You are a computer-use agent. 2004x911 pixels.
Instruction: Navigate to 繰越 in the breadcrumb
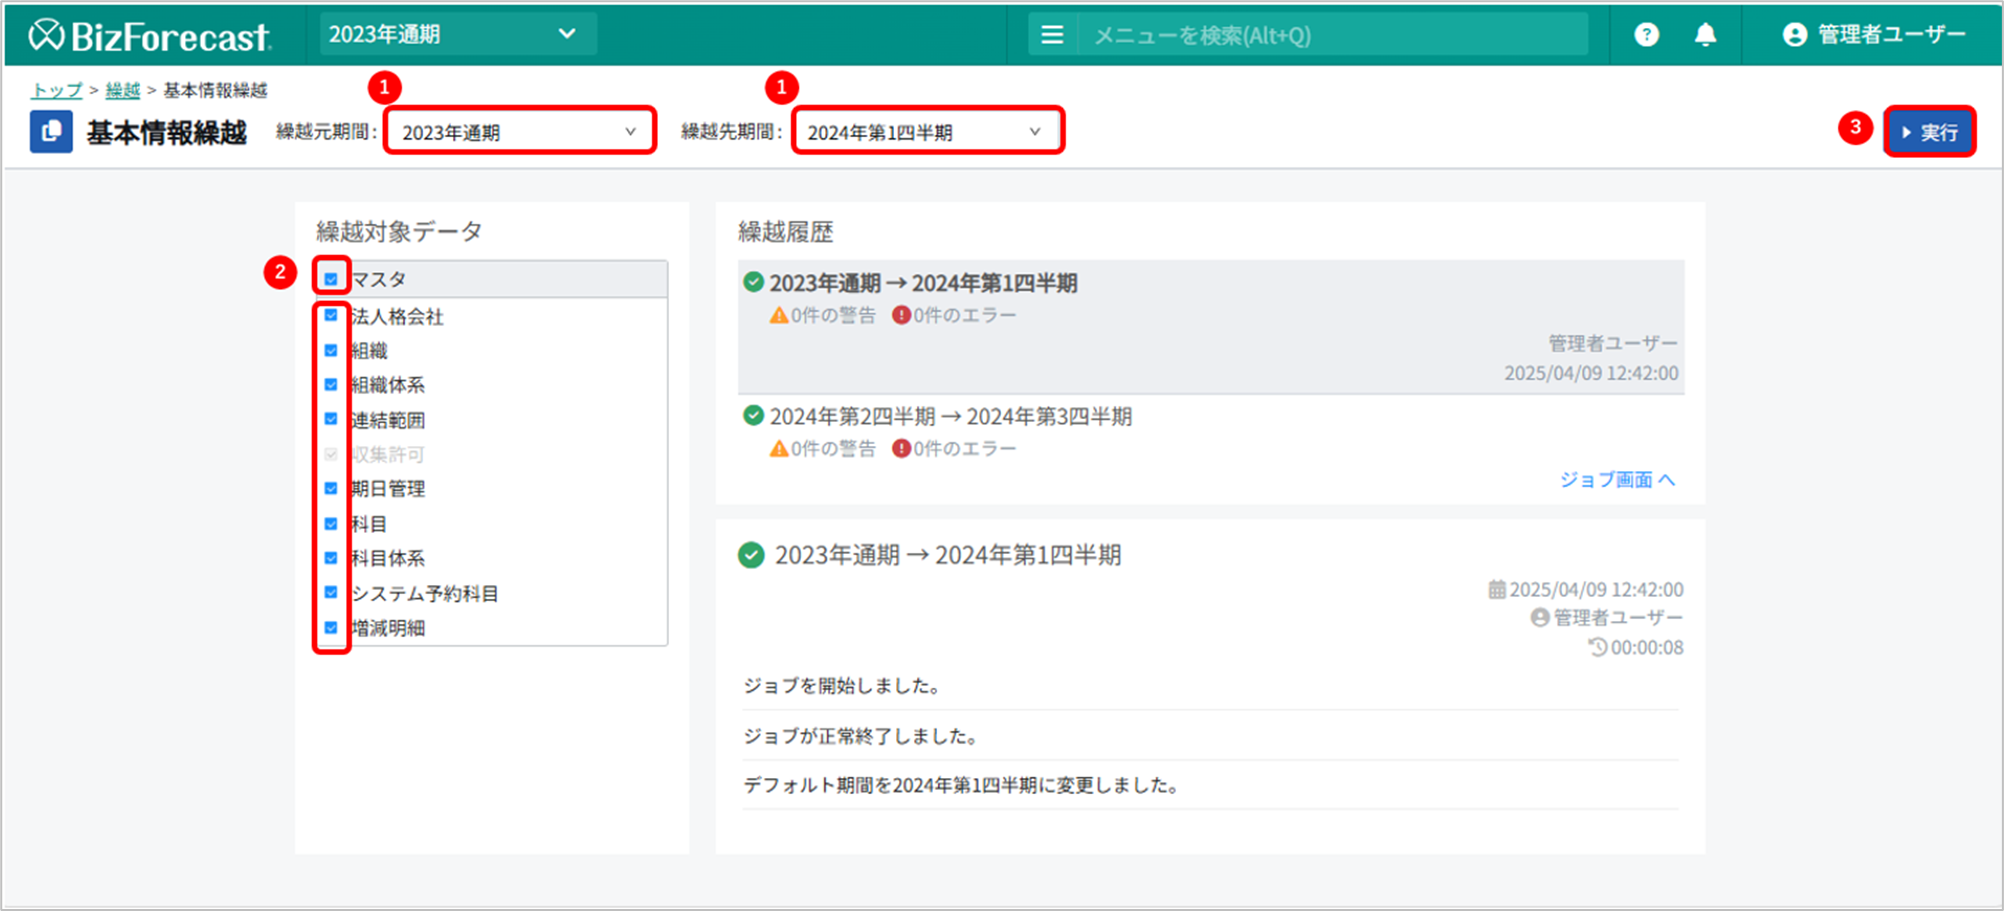(123, 91)
